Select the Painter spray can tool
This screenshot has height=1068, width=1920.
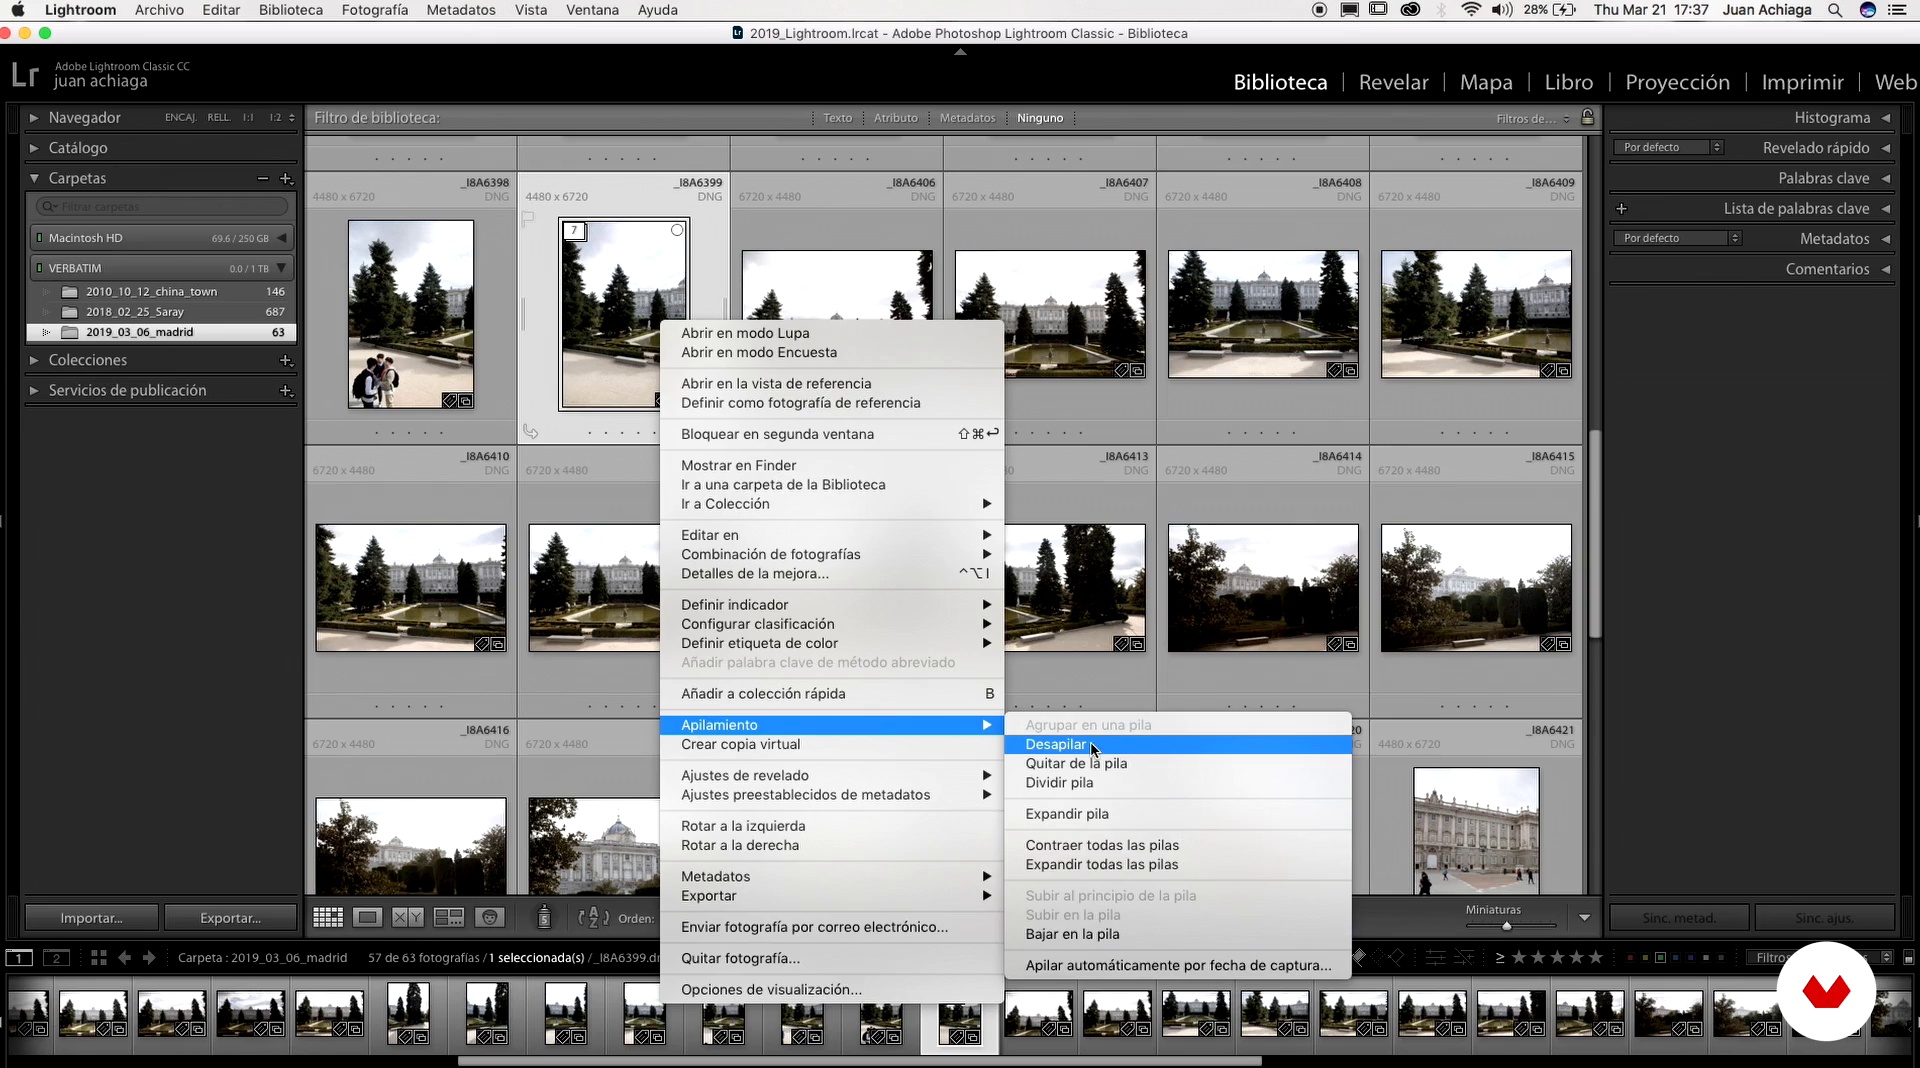(544, 917)
